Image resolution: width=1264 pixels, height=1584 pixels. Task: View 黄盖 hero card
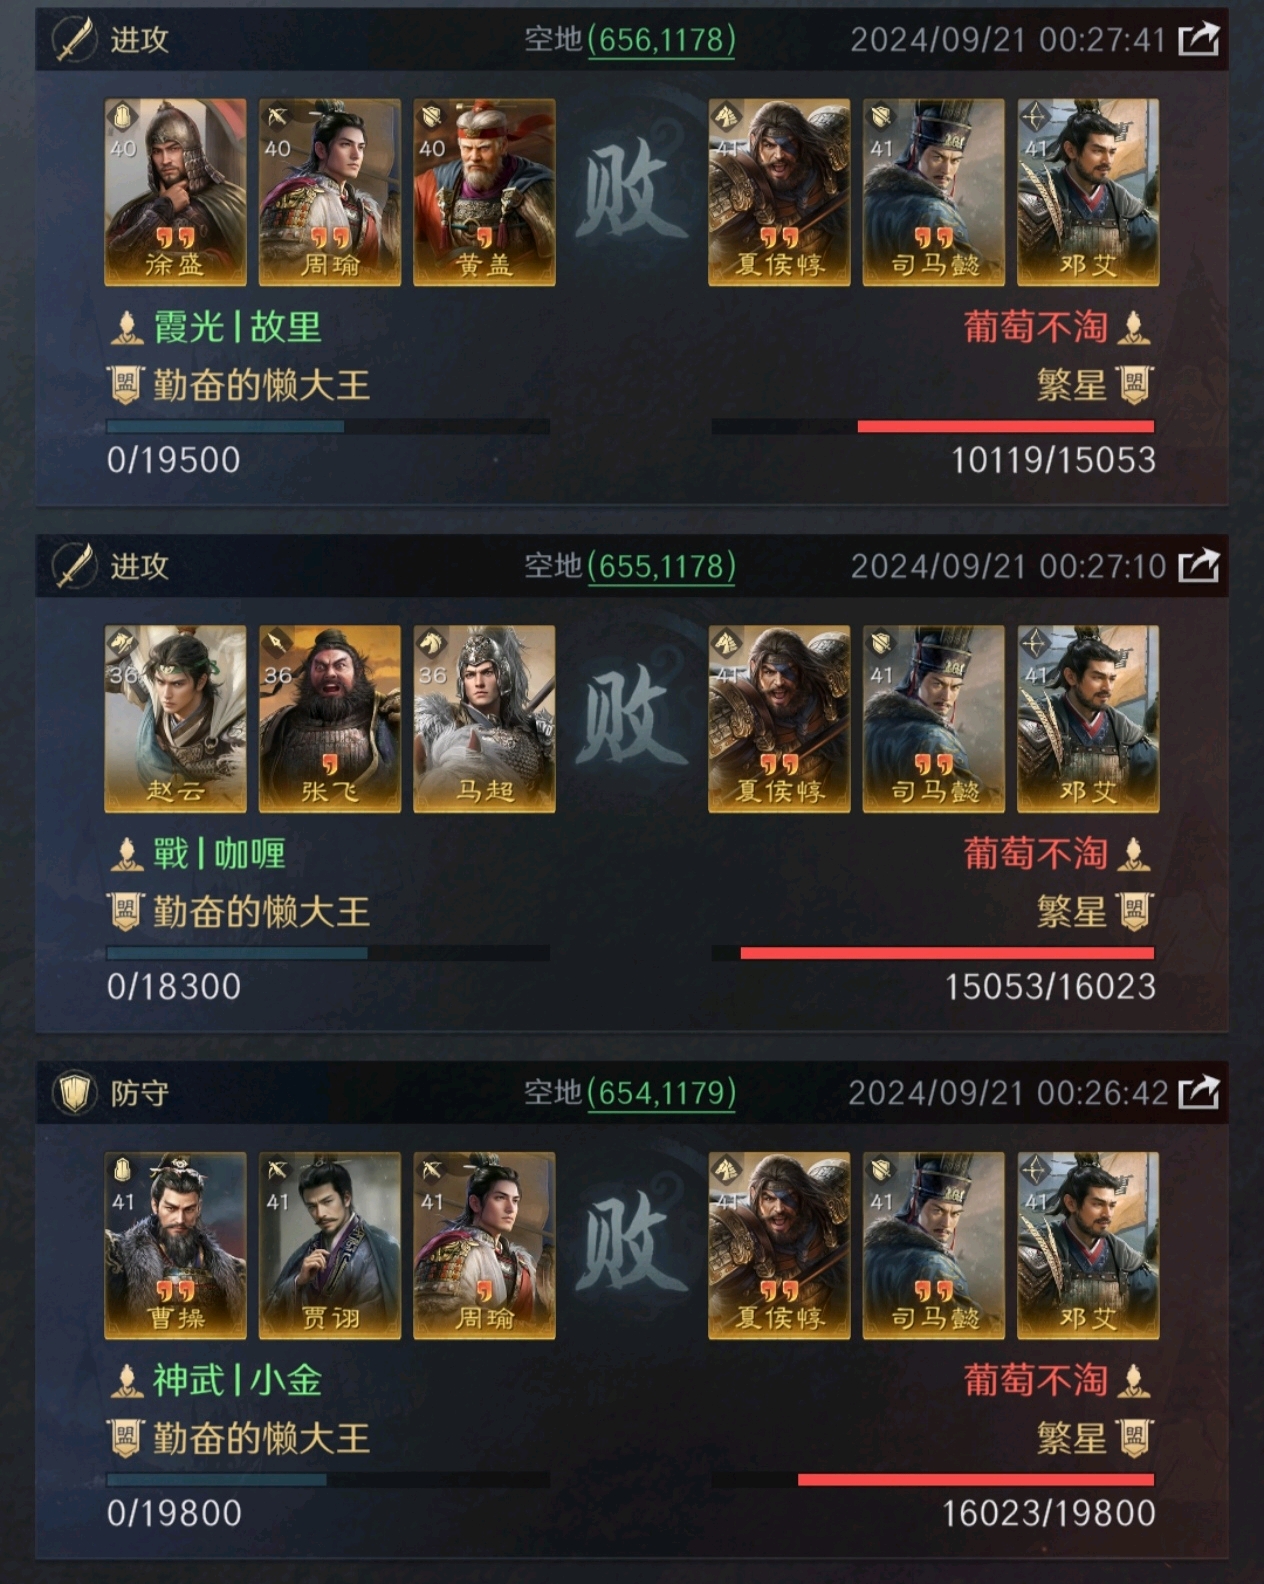tap(484, 192)
